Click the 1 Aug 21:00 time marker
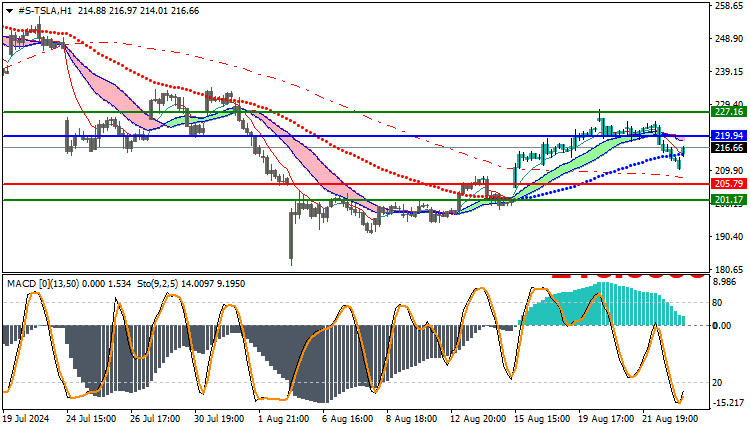Screen dimensions: 750x430 284,419
